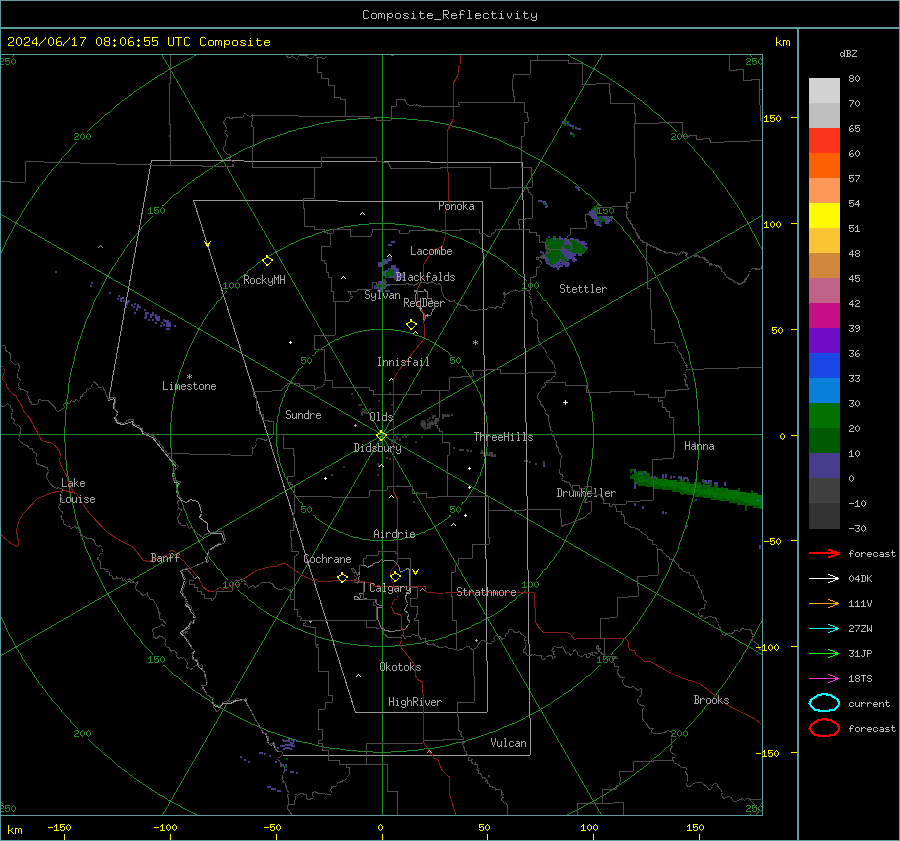This screenshot has width=900, height=841.
Task: Select the Olds town label
Action: coord(381,417)
